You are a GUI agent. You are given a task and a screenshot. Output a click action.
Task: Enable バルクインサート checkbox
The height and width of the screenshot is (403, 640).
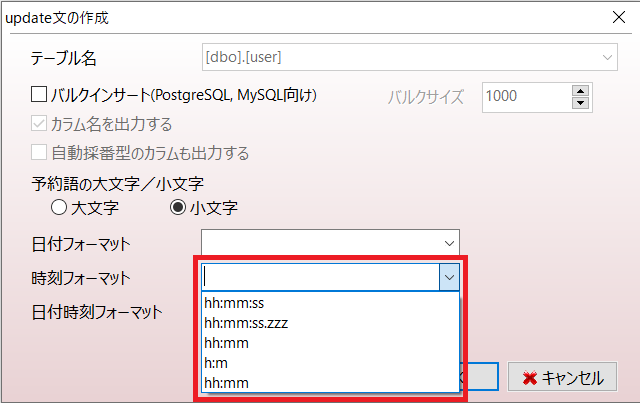pyautogui.click(x=39, y=94)
